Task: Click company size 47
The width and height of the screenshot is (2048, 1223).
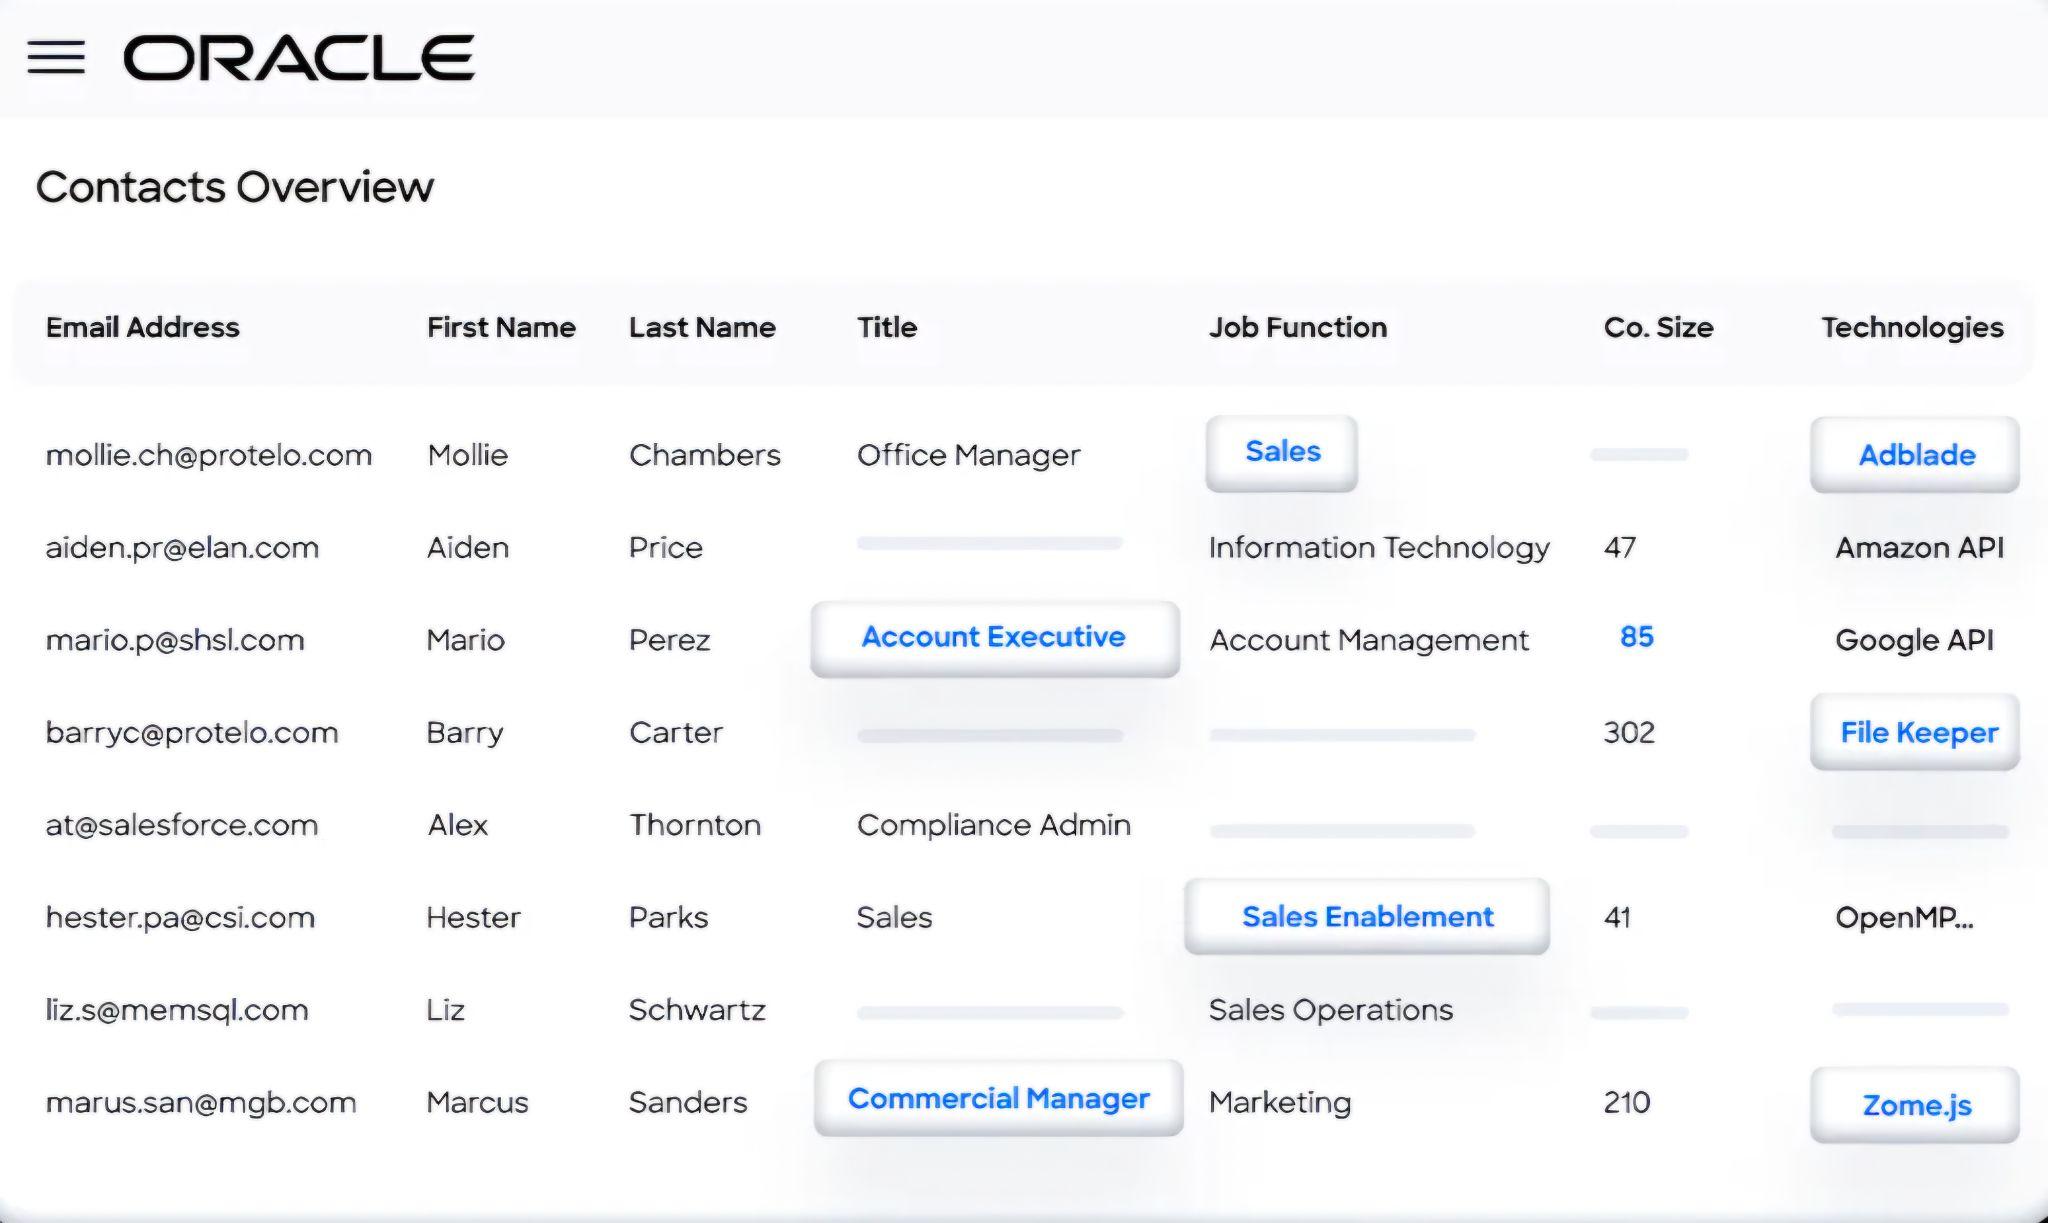Action: (x=1620, y=548)
